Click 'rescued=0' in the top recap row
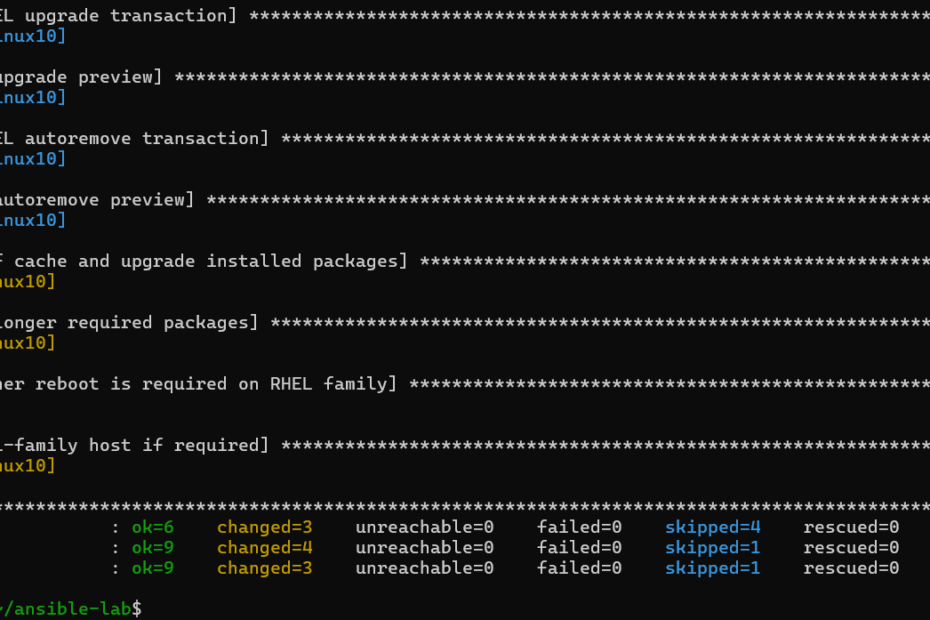This screenshot has height=620, width=930. (x=851, y=527)
